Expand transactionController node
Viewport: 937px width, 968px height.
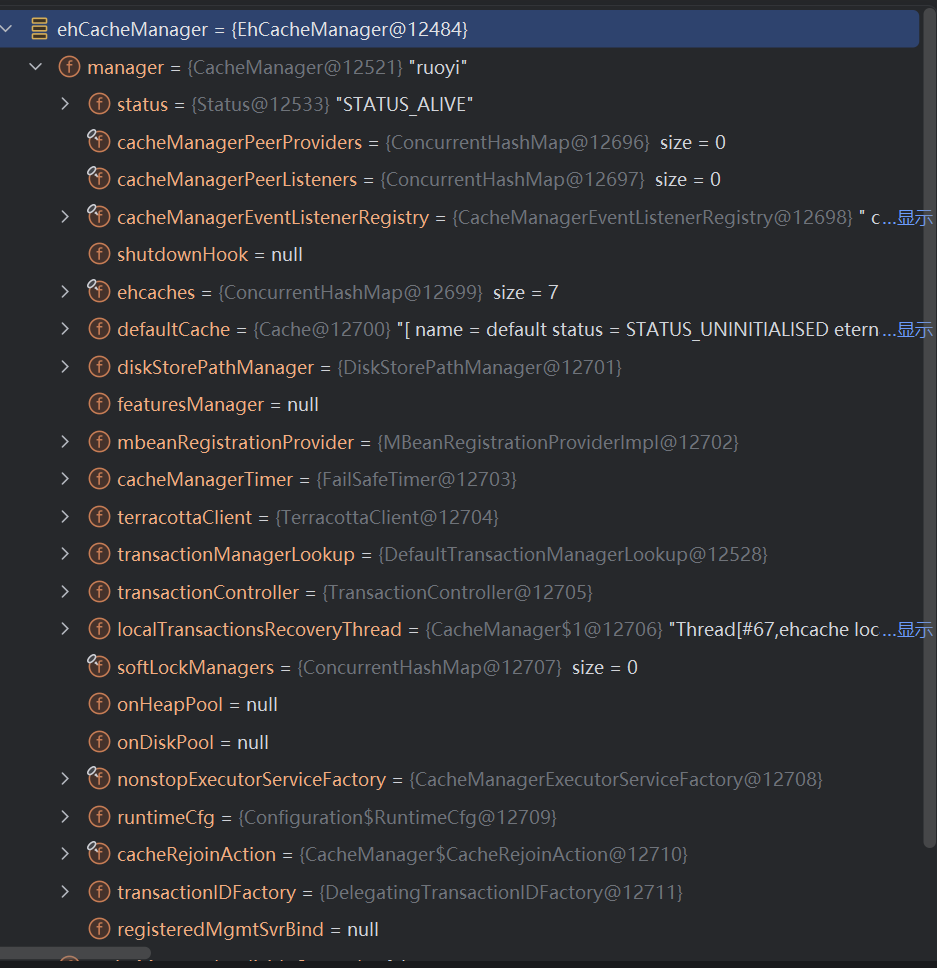click(65, 591)
